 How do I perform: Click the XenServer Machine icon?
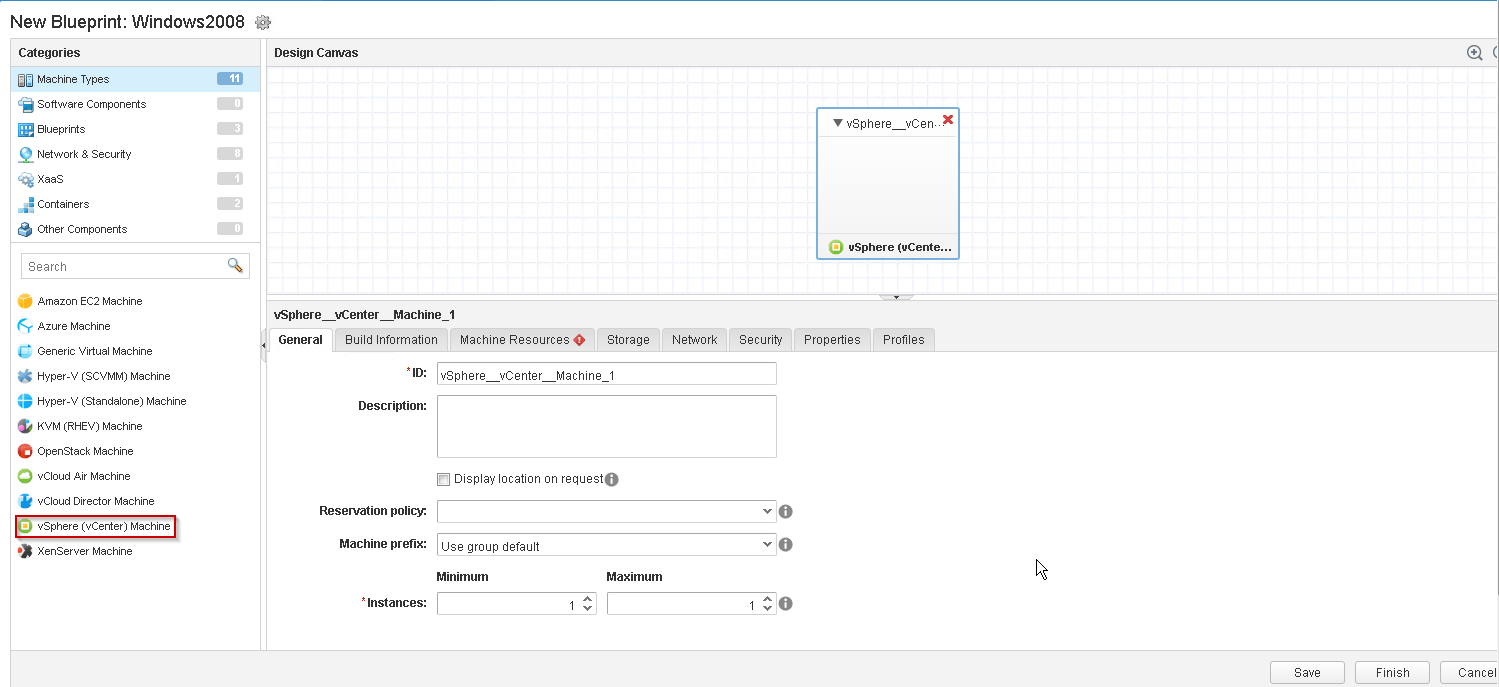coord(26,551)
